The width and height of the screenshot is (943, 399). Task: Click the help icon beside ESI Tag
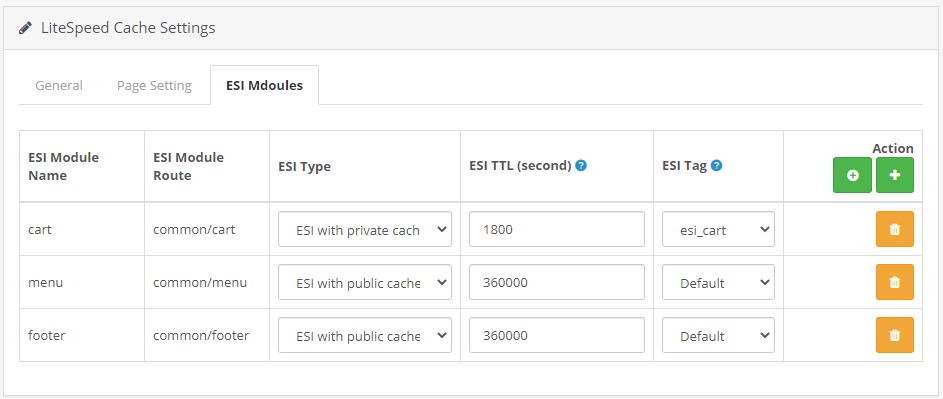[x=716, y=165]
